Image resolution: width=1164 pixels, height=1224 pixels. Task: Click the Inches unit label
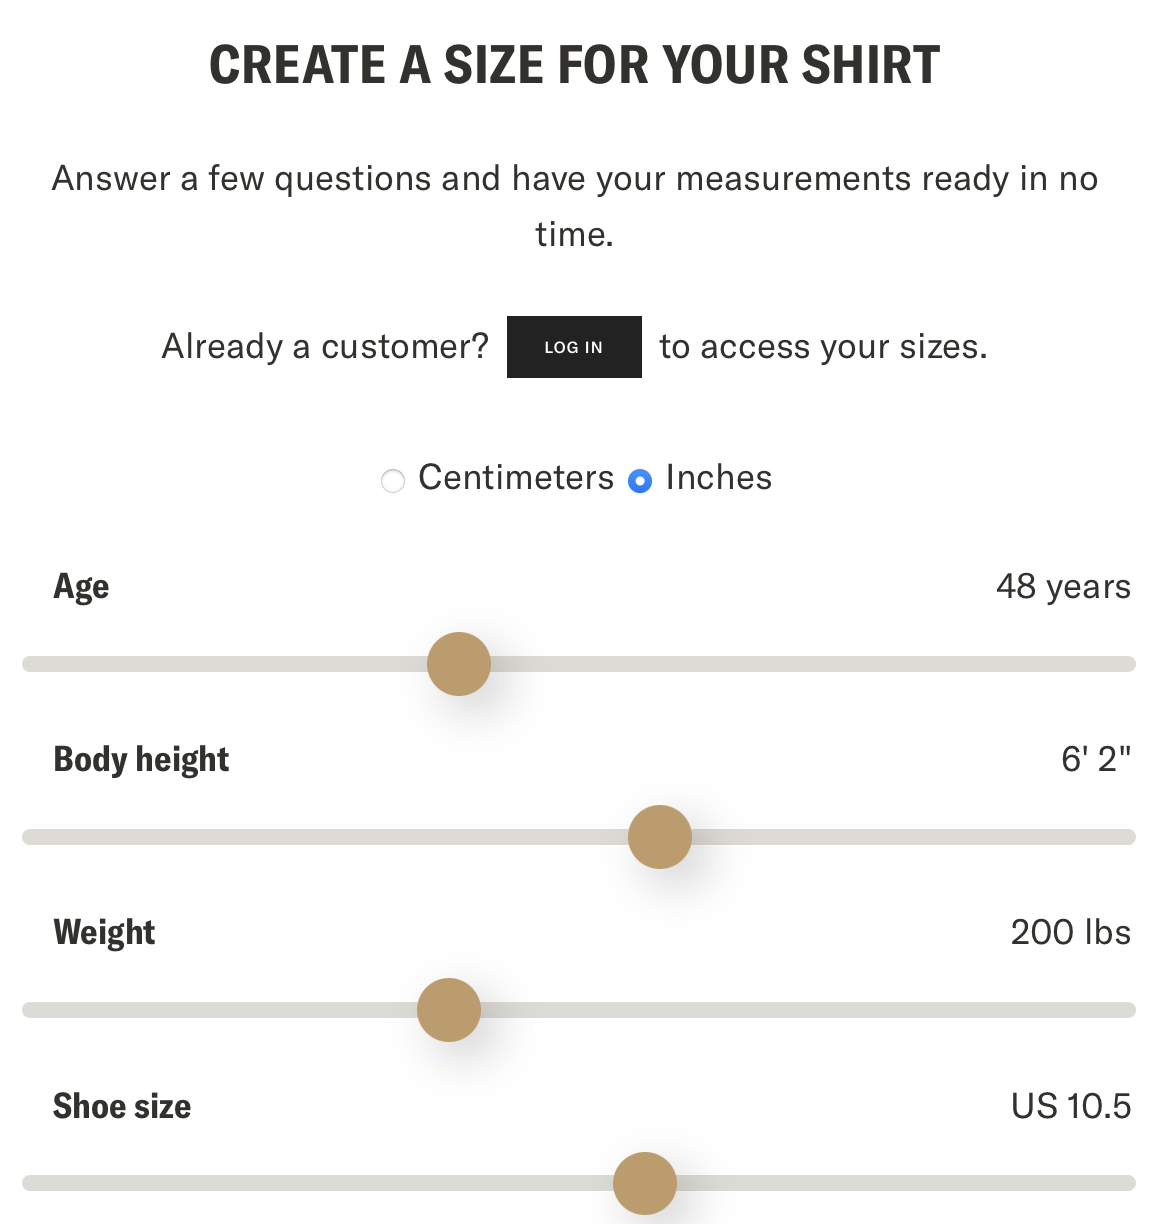click(719, 478)
